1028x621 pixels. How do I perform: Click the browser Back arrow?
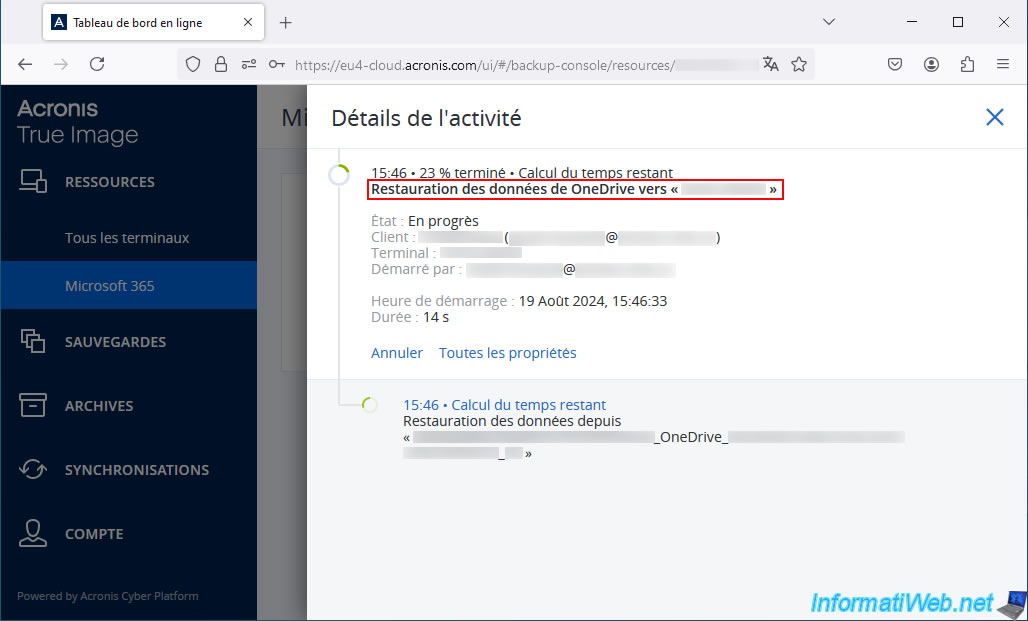pos(25,64)
